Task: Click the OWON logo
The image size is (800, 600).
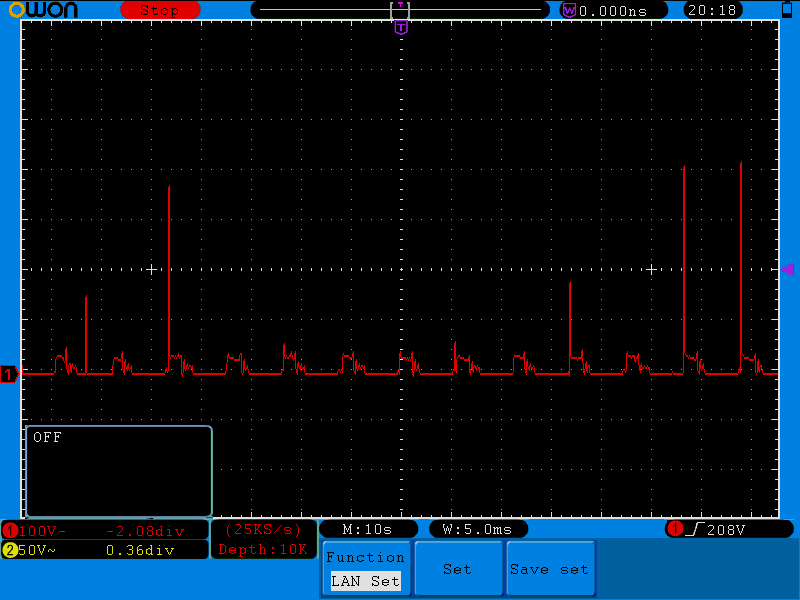Action: [43, 10]
